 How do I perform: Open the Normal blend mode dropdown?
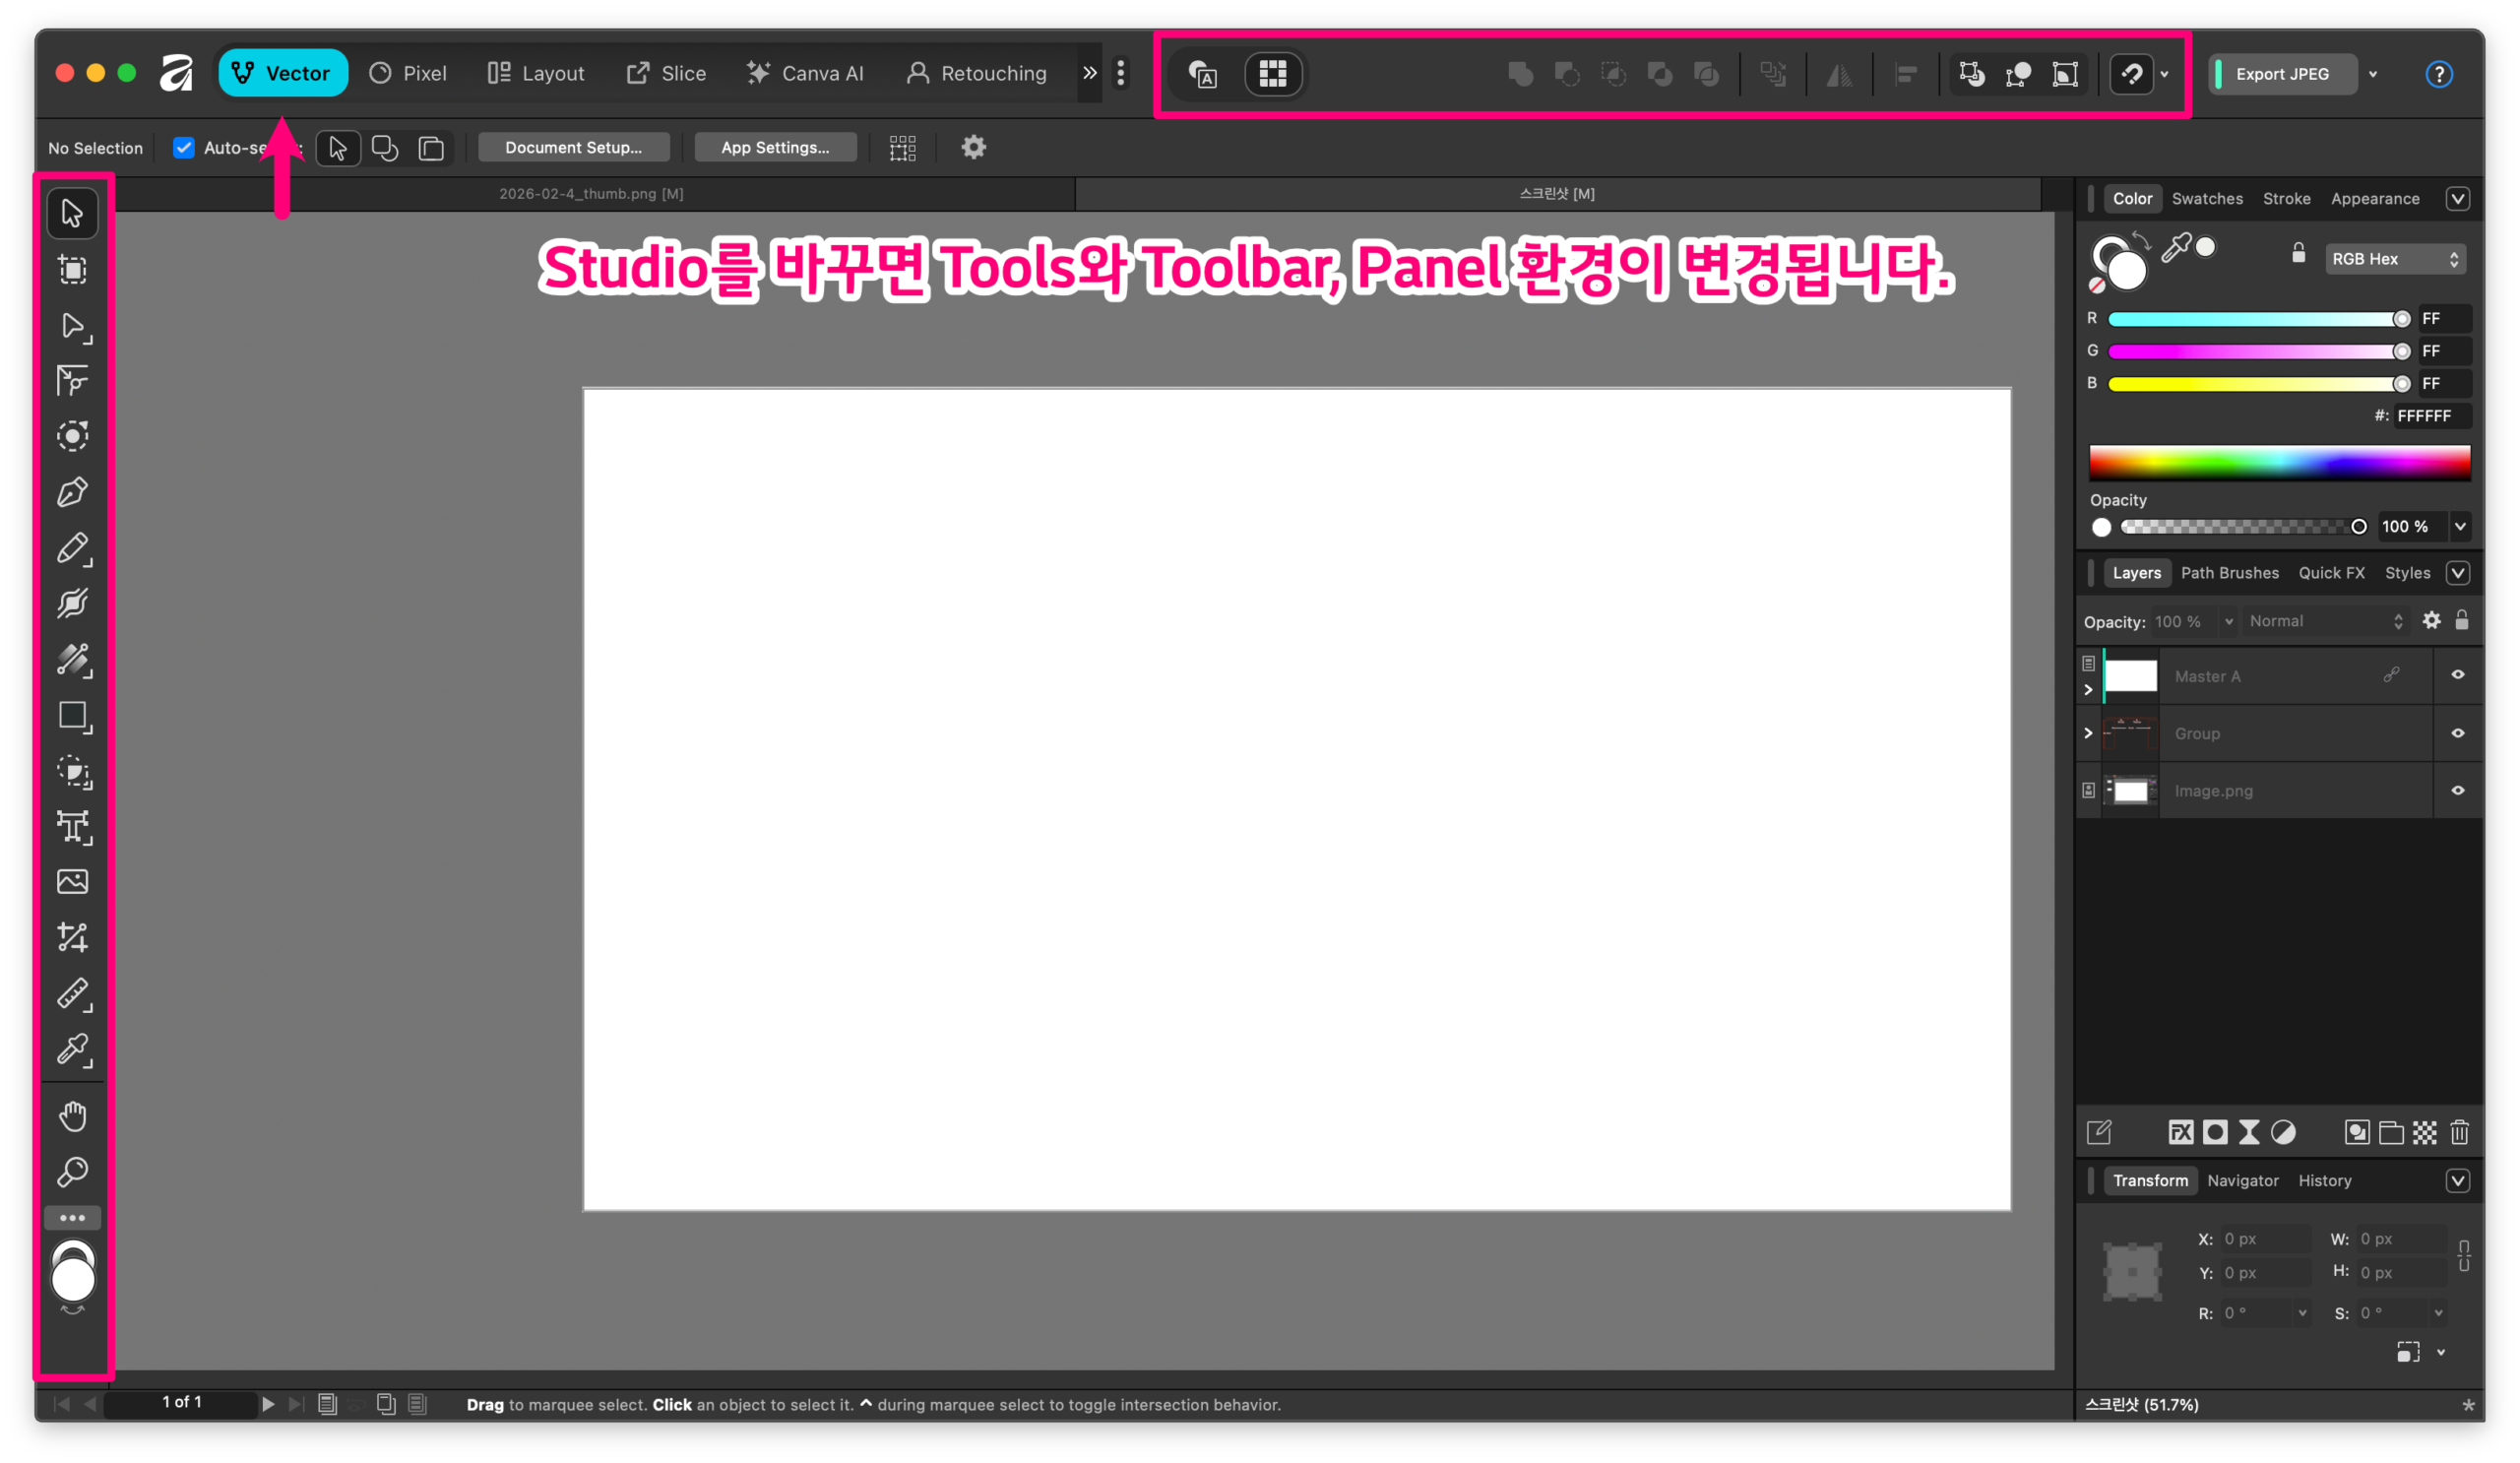click(x=2323, y=621)
